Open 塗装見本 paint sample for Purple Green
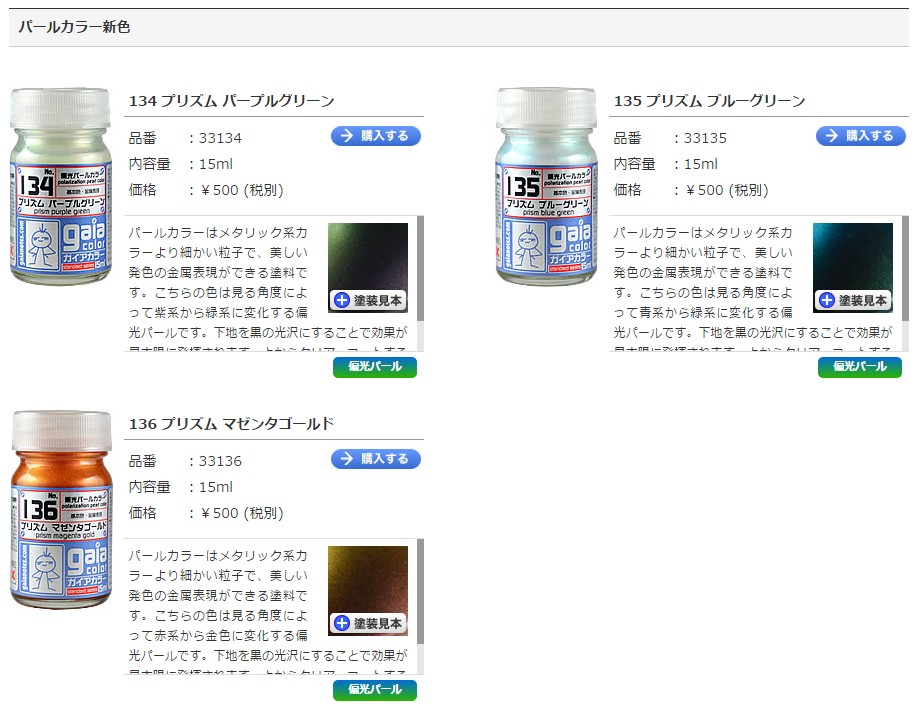The width and height of the screenshot is (916, 704). [369, 300]
